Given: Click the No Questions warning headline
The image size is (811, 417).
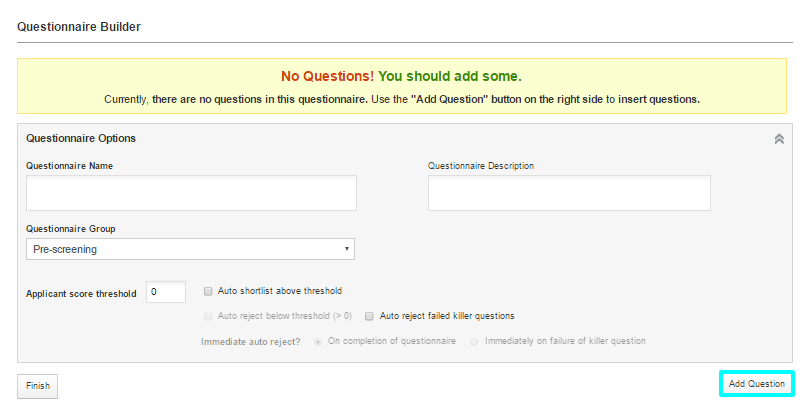Looking at the screenshot, I should [401, 76].
